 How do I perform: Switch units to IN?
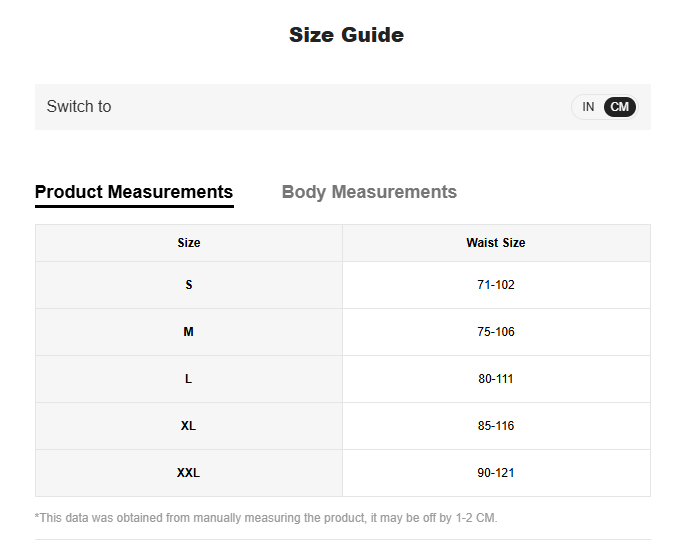(x=588, y=107)
